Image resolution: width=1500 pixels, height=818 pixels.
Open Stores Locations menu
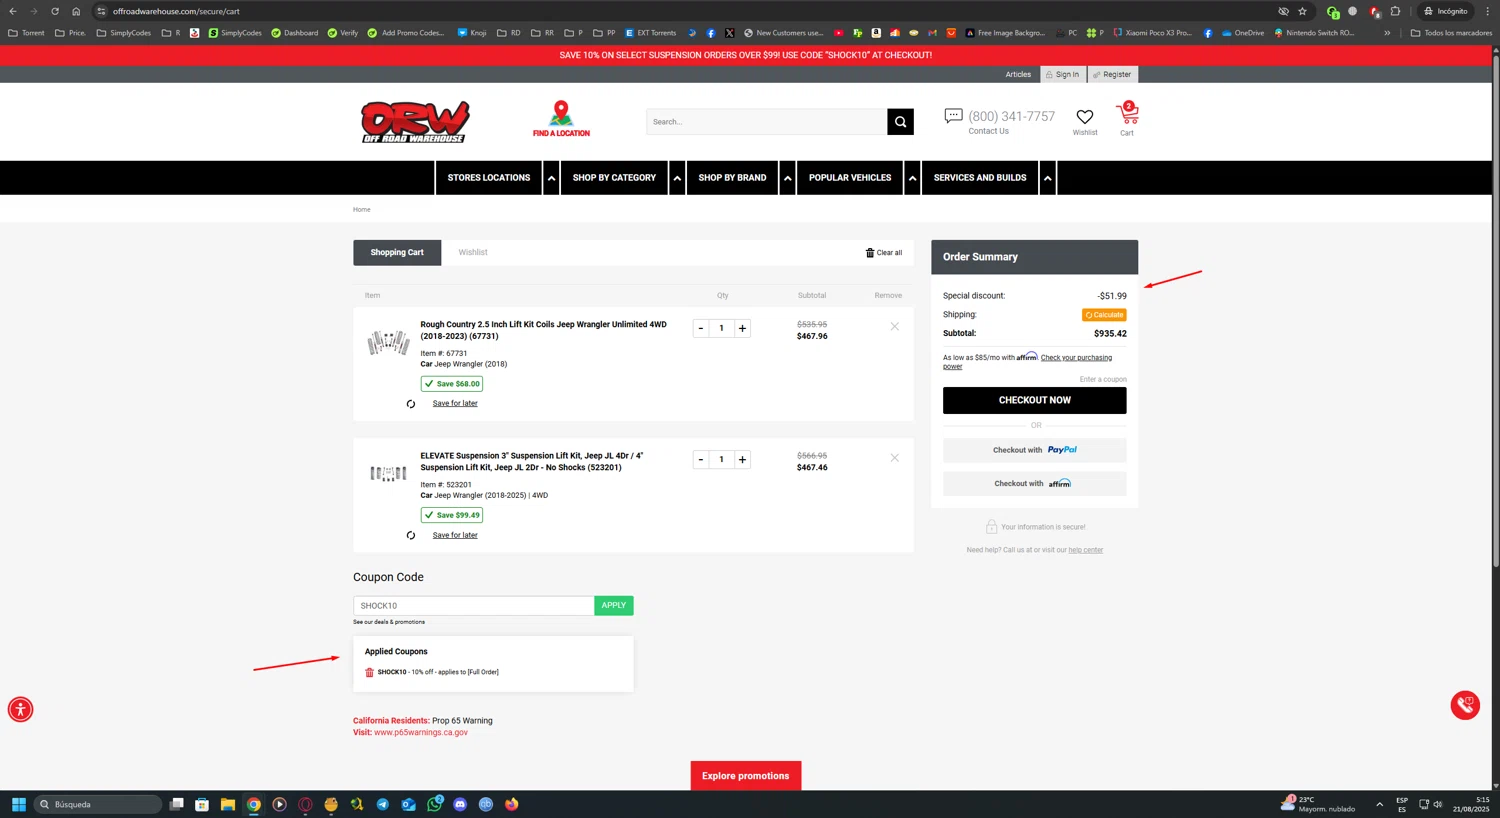pos(489,178)
